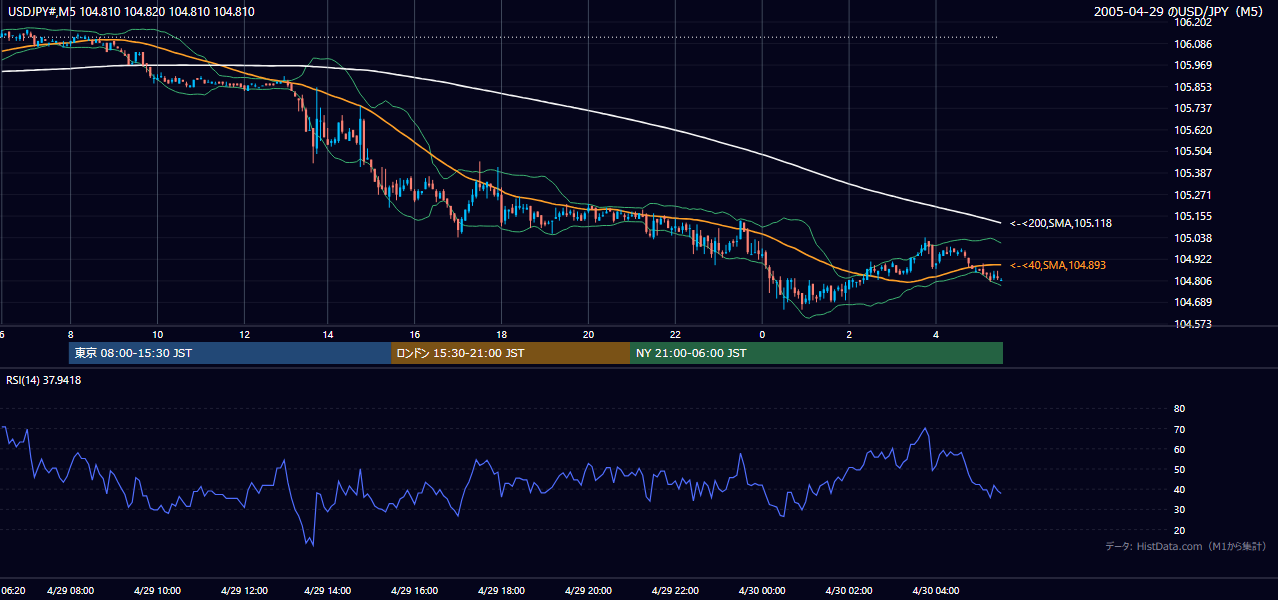Click RSI scale value 30
1278x600 pixels.
1179,510
